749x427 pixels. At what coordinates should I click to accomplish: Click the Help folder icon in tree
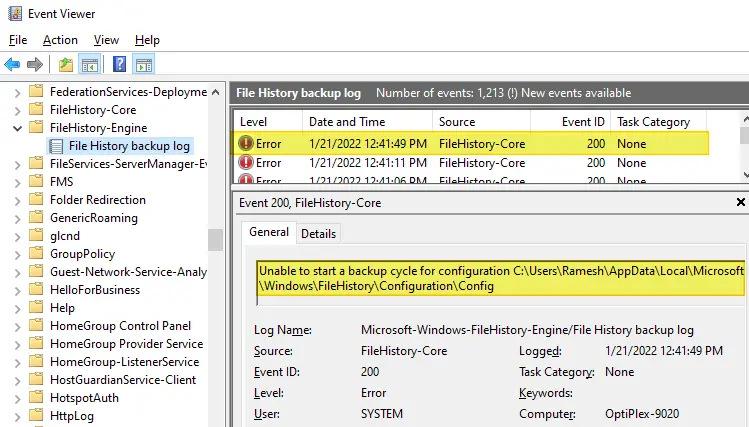(x=36, y=308)
